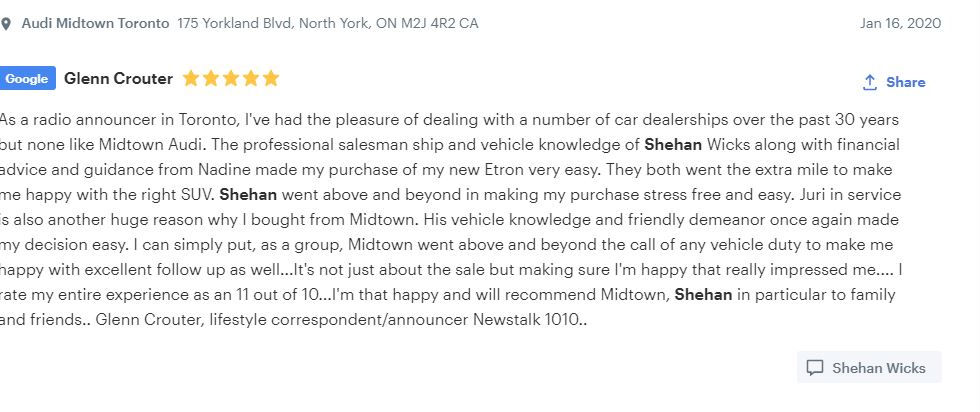The height and width of the screenshot is (412, 980).
Task: Select the third rating star
Action: click(x=230, y=78)
